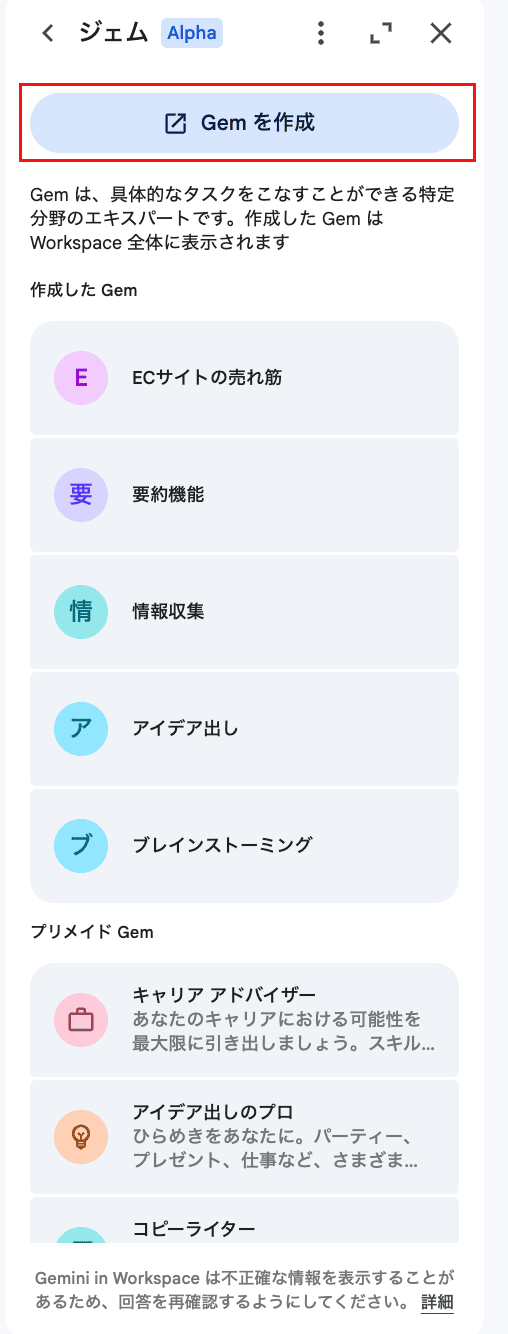Launch the ブレインストーミング Gem
This screenshot has height=1334, width=508.
tap(244, 845)
